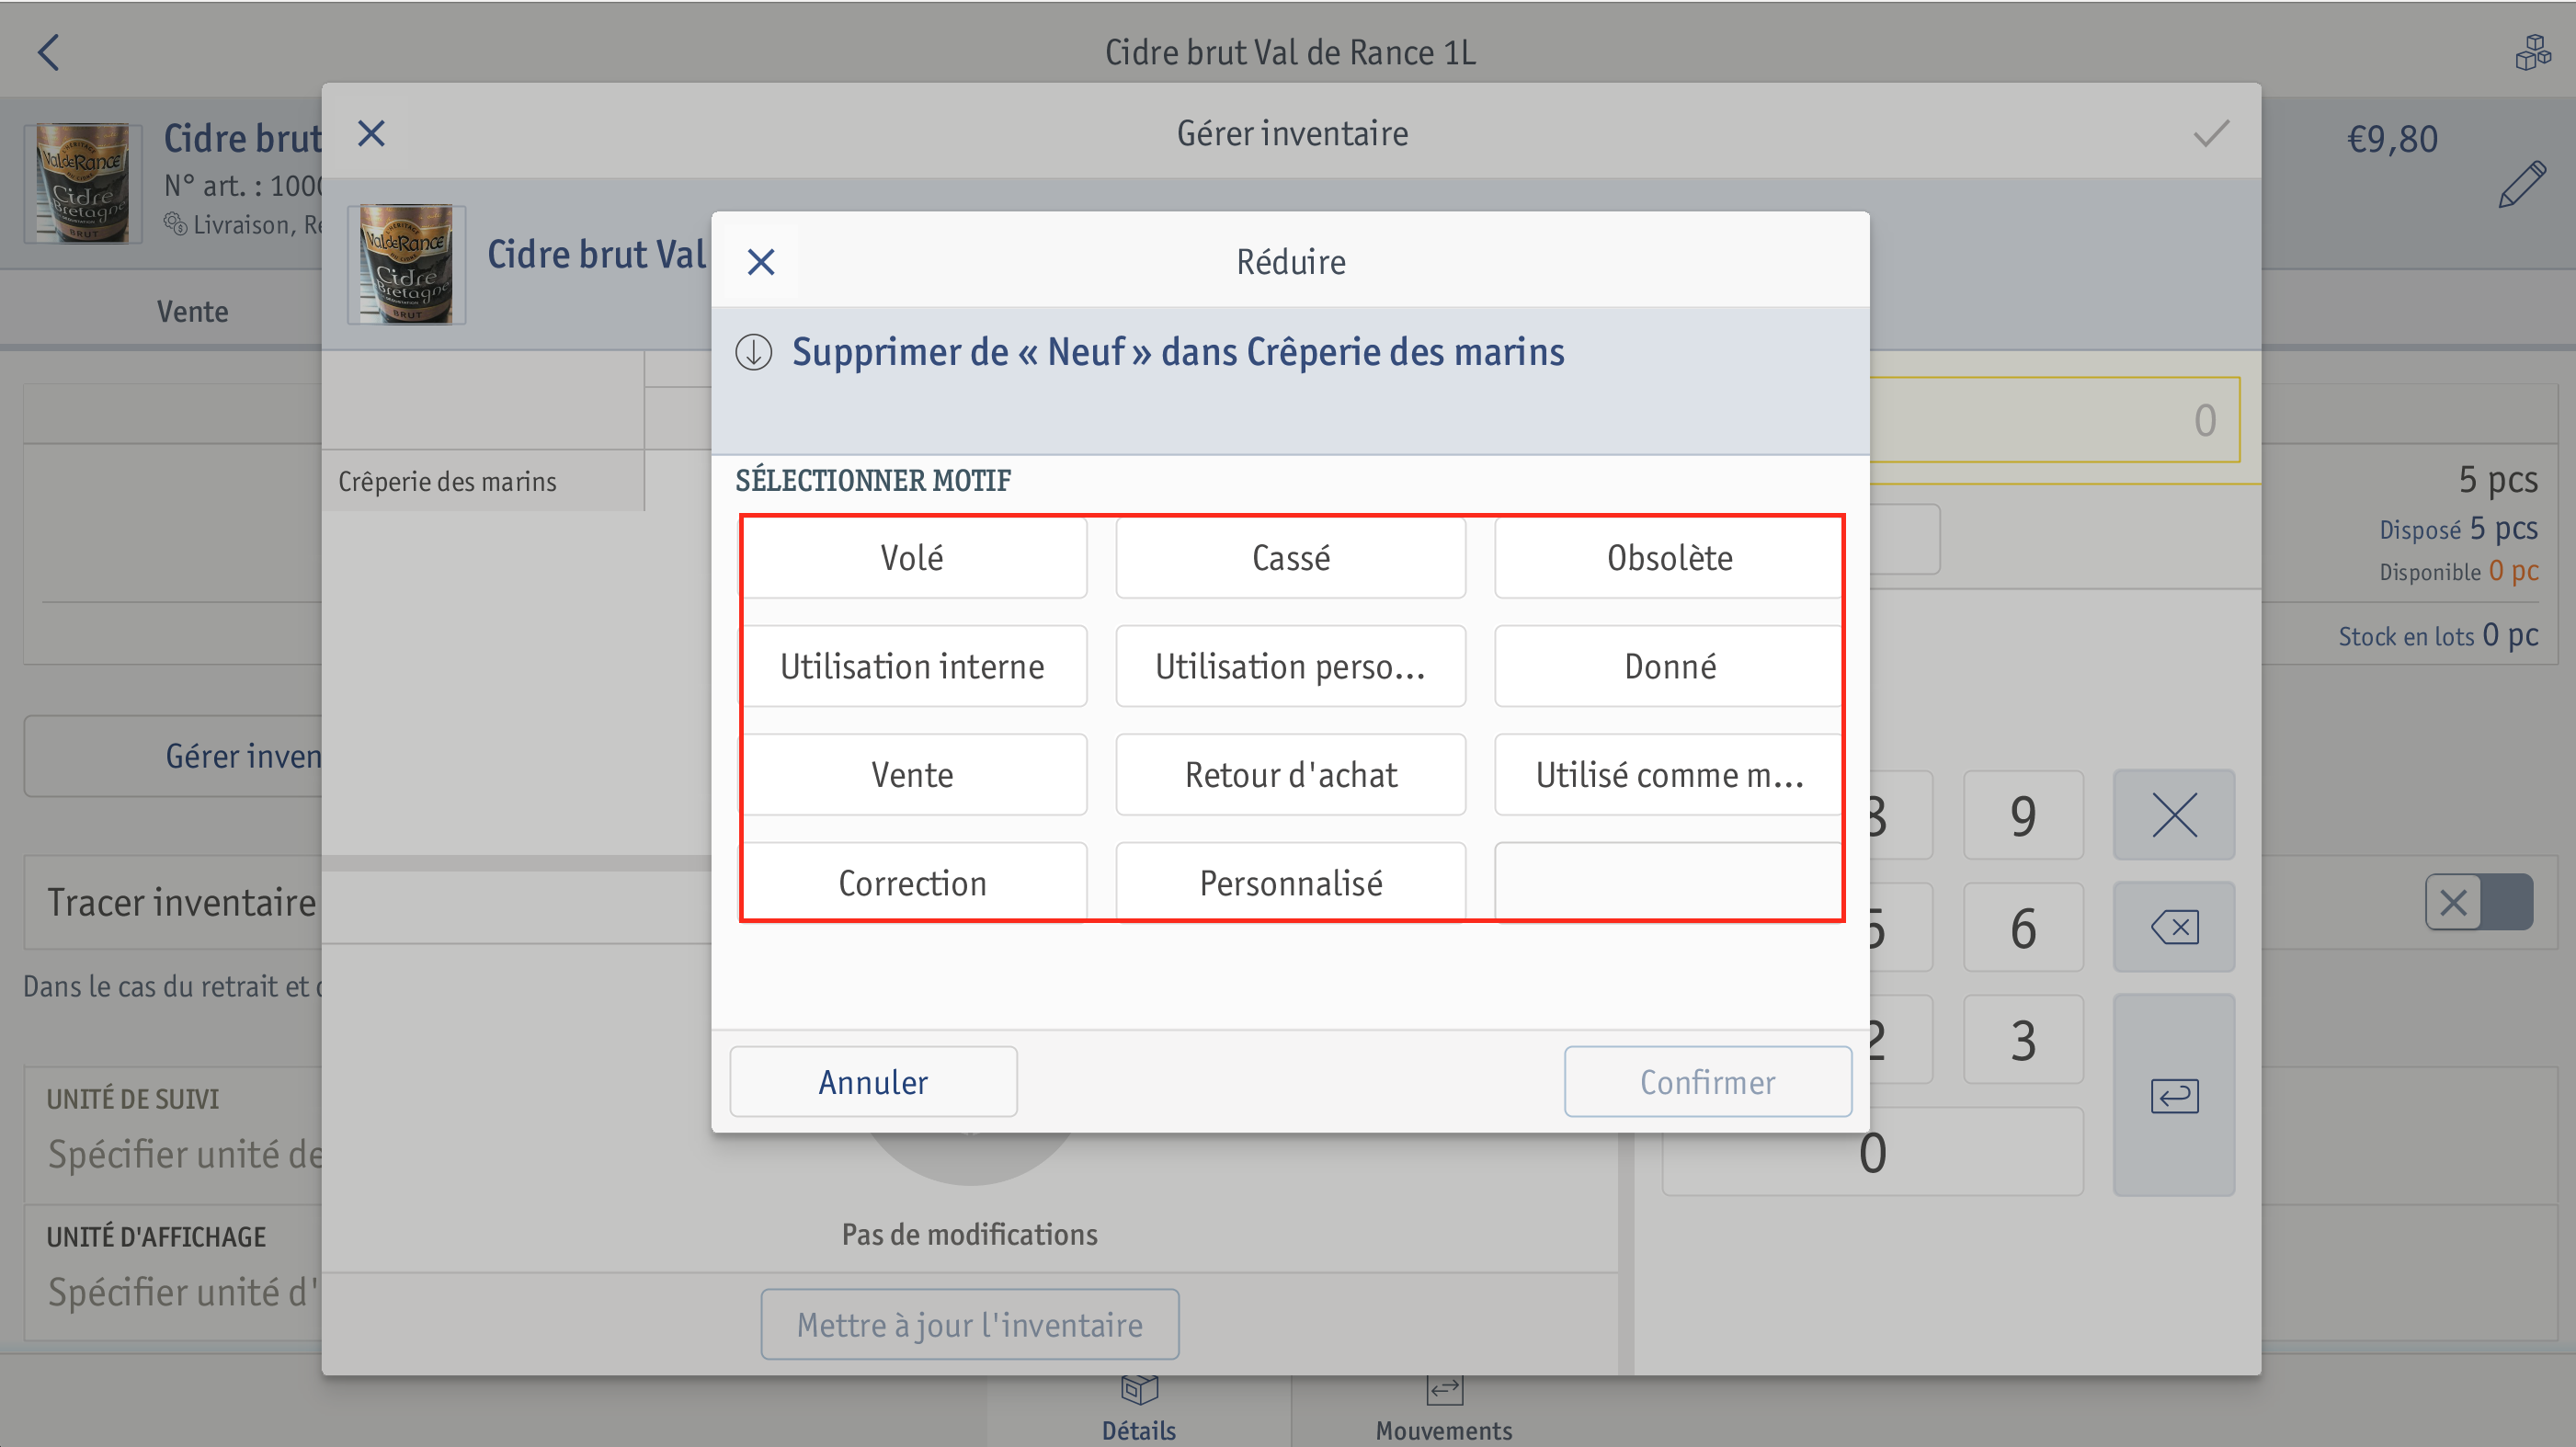This screenshot has height=1447, width=2576.
Task: Close the Gérer inventaire panel
Action: 371,133
